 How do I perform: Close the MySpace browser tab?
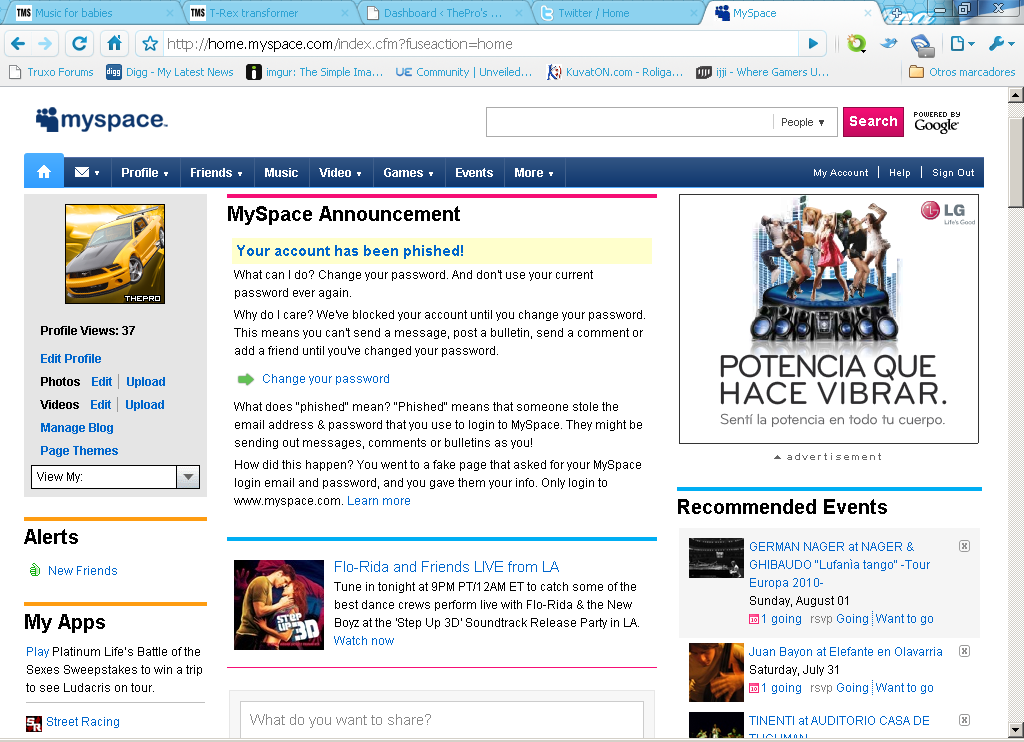(868, 13)
